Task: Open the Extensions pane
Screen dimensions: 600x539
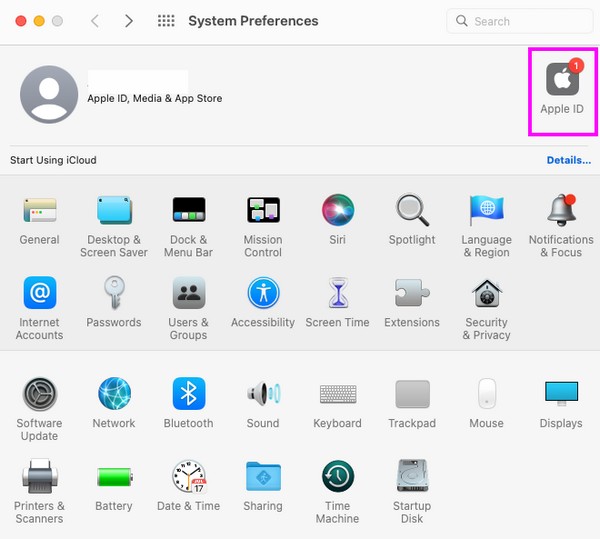Action: click(x=412, y=293)
